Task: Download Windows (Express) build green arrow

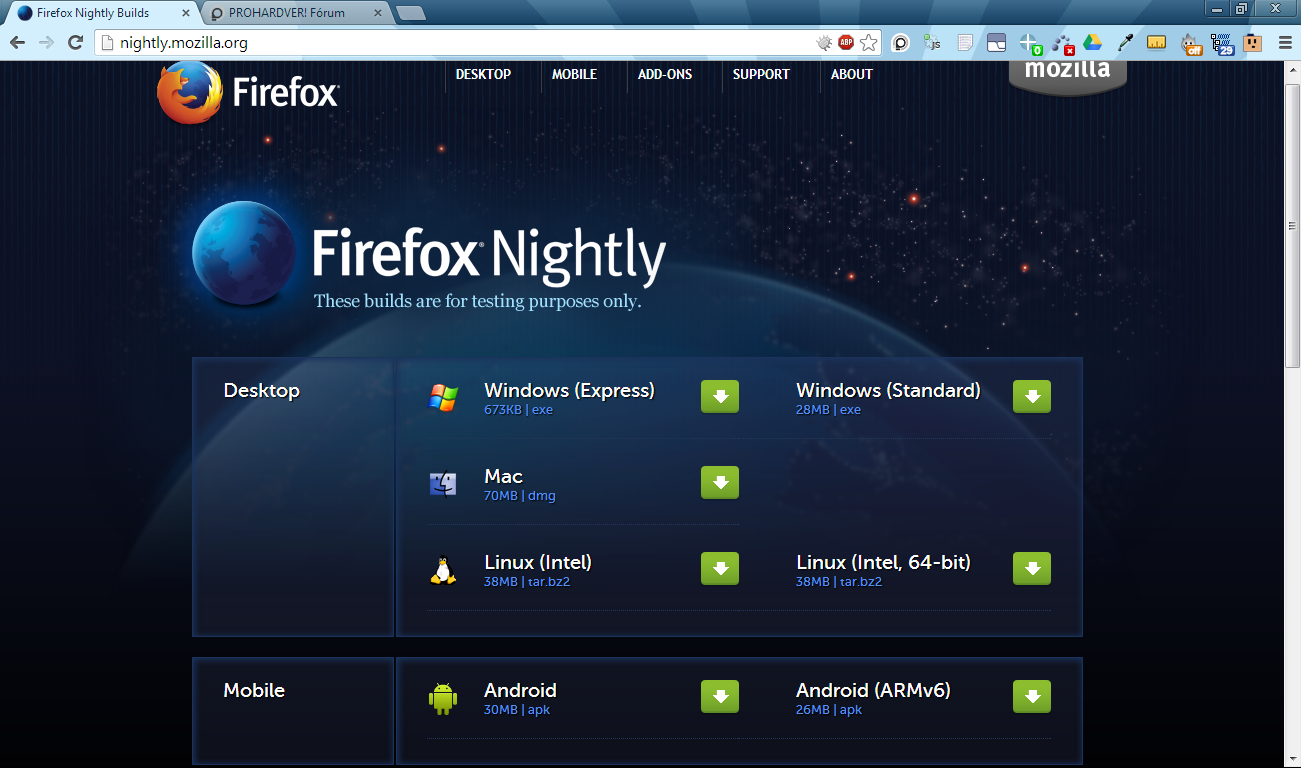Action: coord(720,396)
